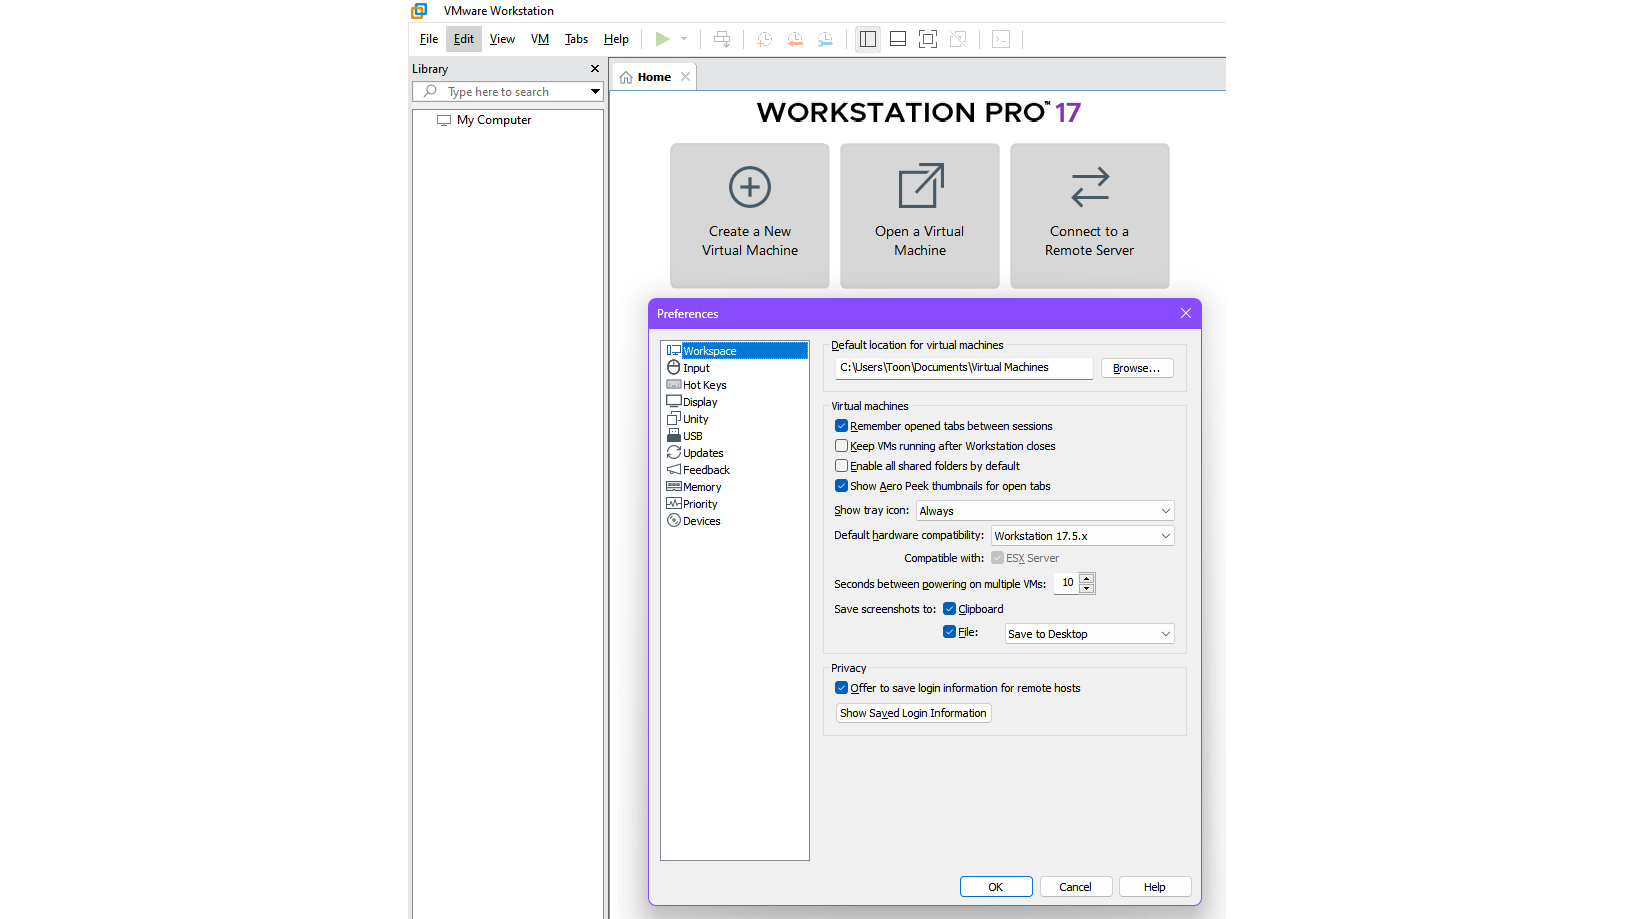Enable Keep VMs running after Workstation closes

pos(841,446)
